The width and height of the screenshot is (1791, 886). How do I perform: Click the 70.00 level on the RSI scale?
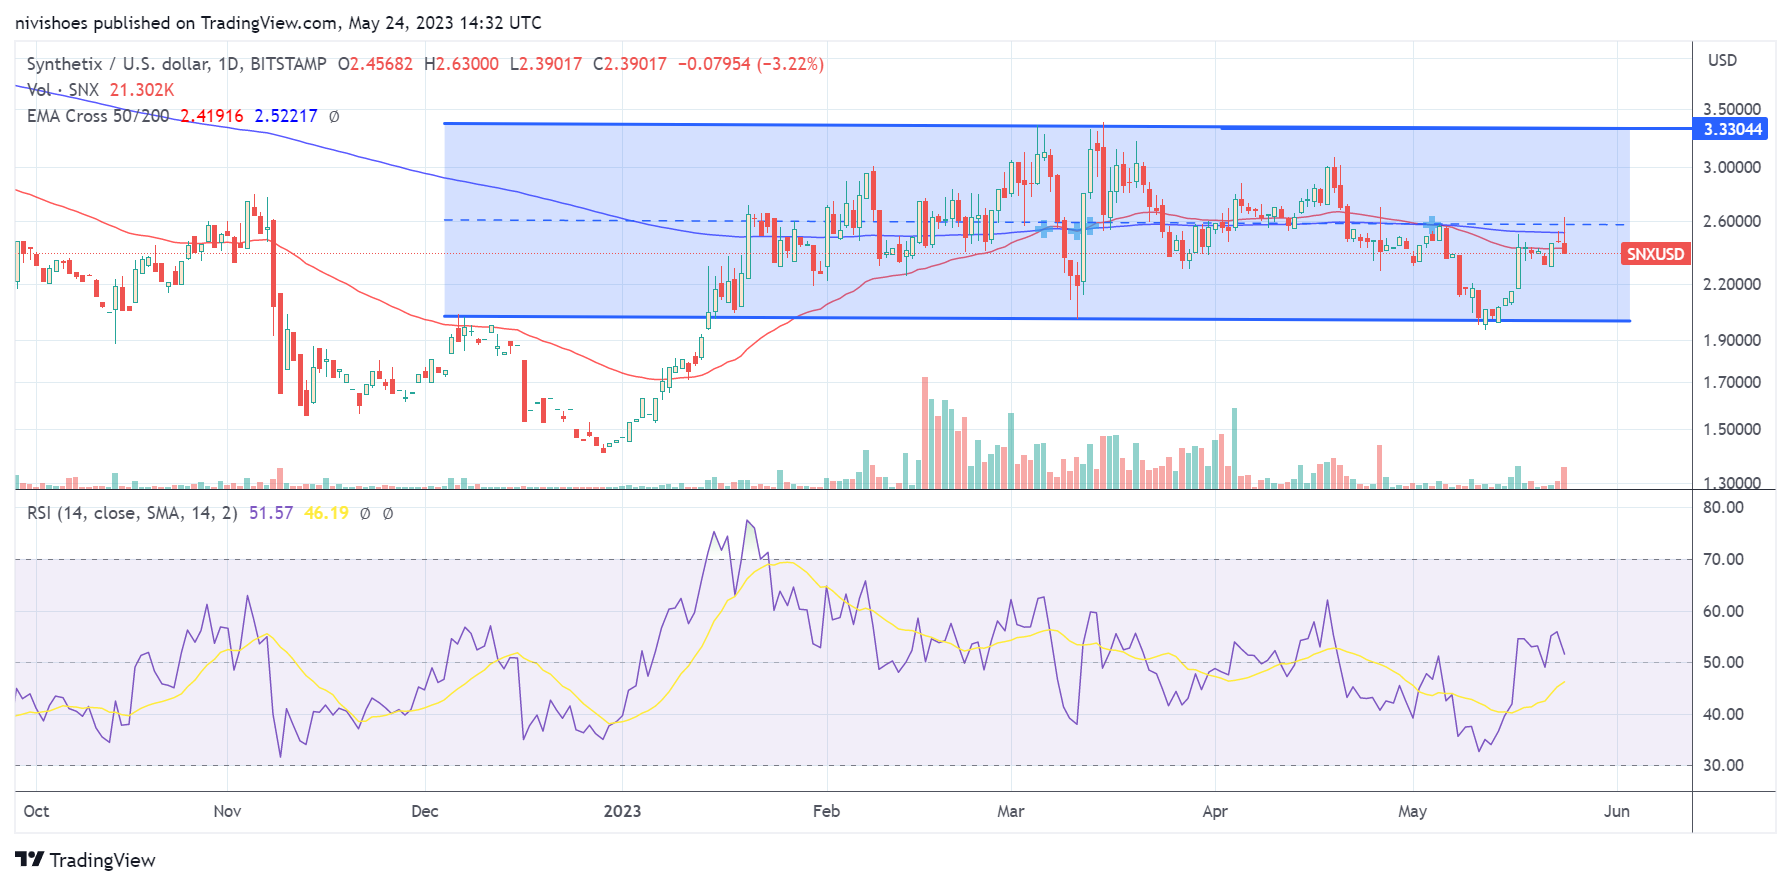point(1723,559)
